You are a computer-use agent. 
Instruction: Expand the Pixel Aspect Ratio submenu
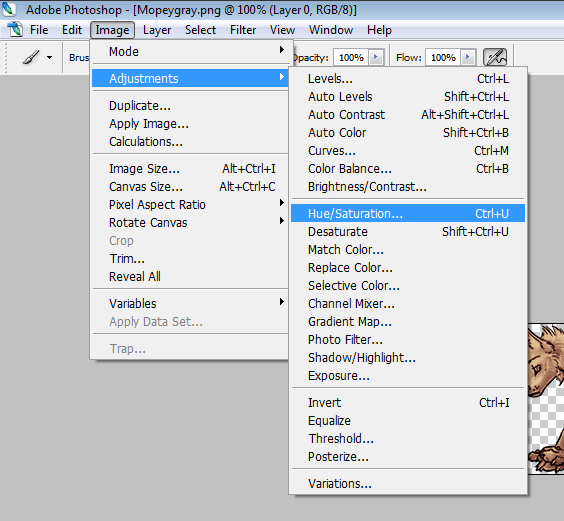pos(190,204)
